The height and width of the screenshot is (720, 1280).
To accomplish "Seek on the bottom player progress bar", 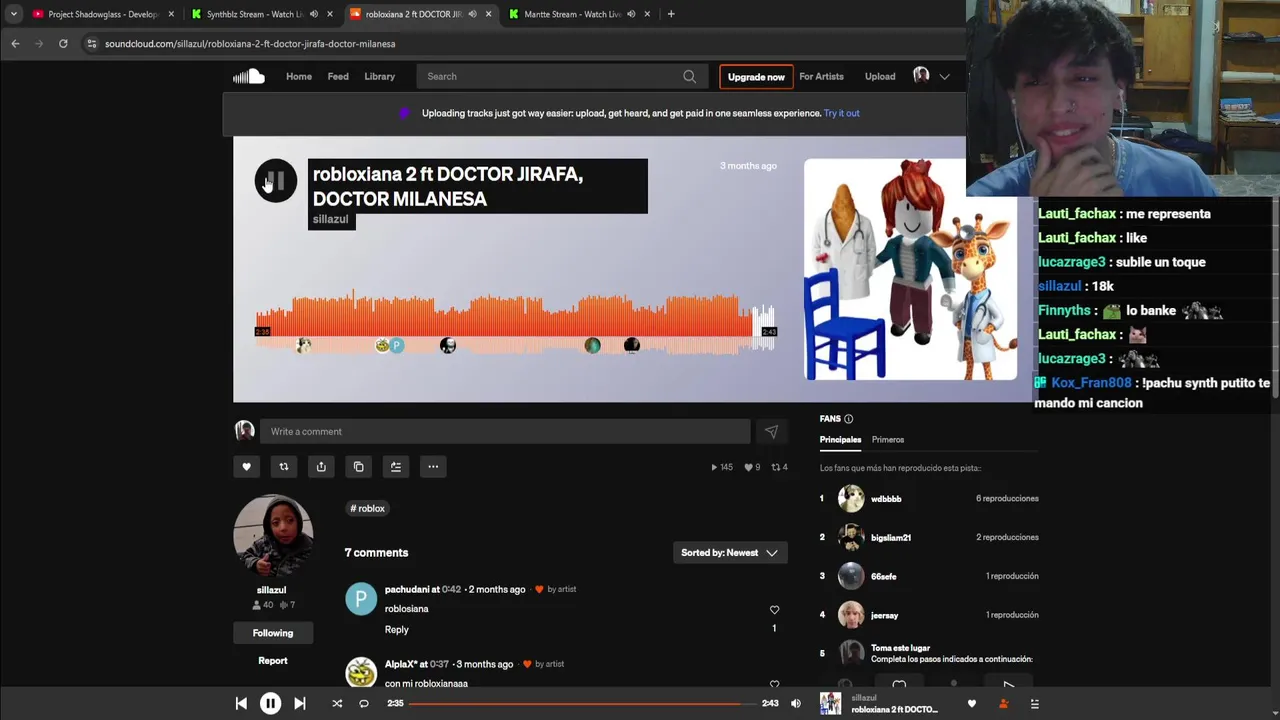I will [583, 704].
